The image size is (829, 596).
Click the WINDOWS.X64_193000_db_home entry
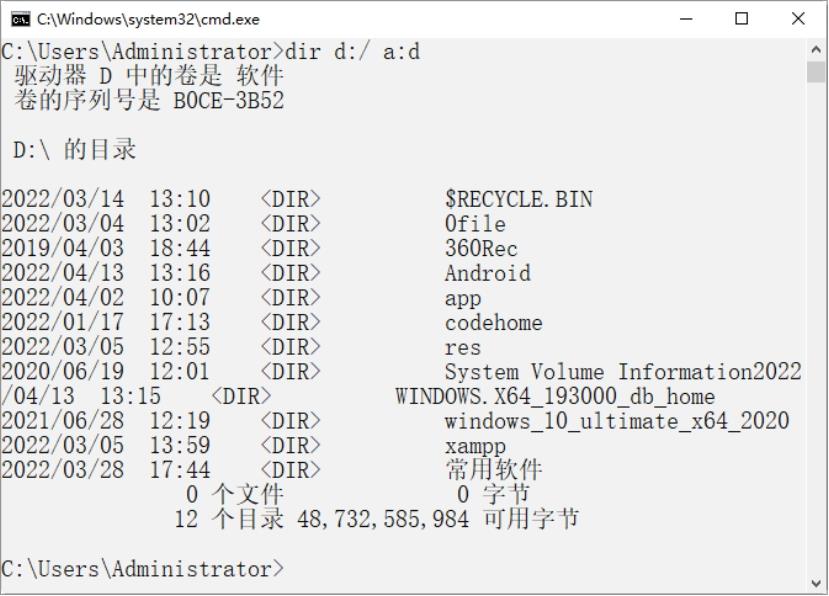click(x=555, y=396)
